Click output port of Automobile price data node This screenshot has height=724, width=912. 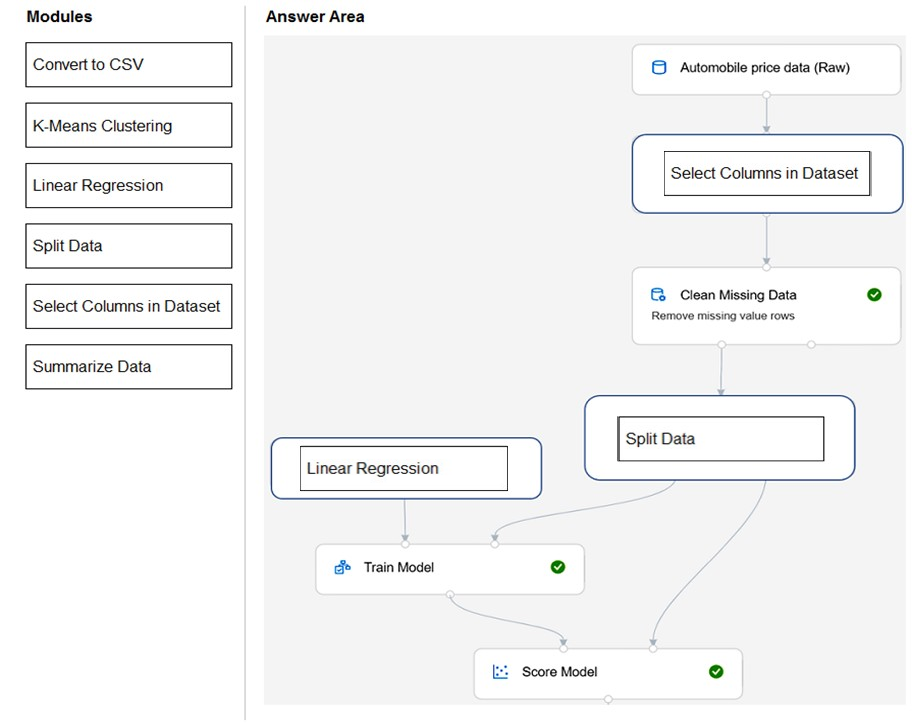pos(766,95)
